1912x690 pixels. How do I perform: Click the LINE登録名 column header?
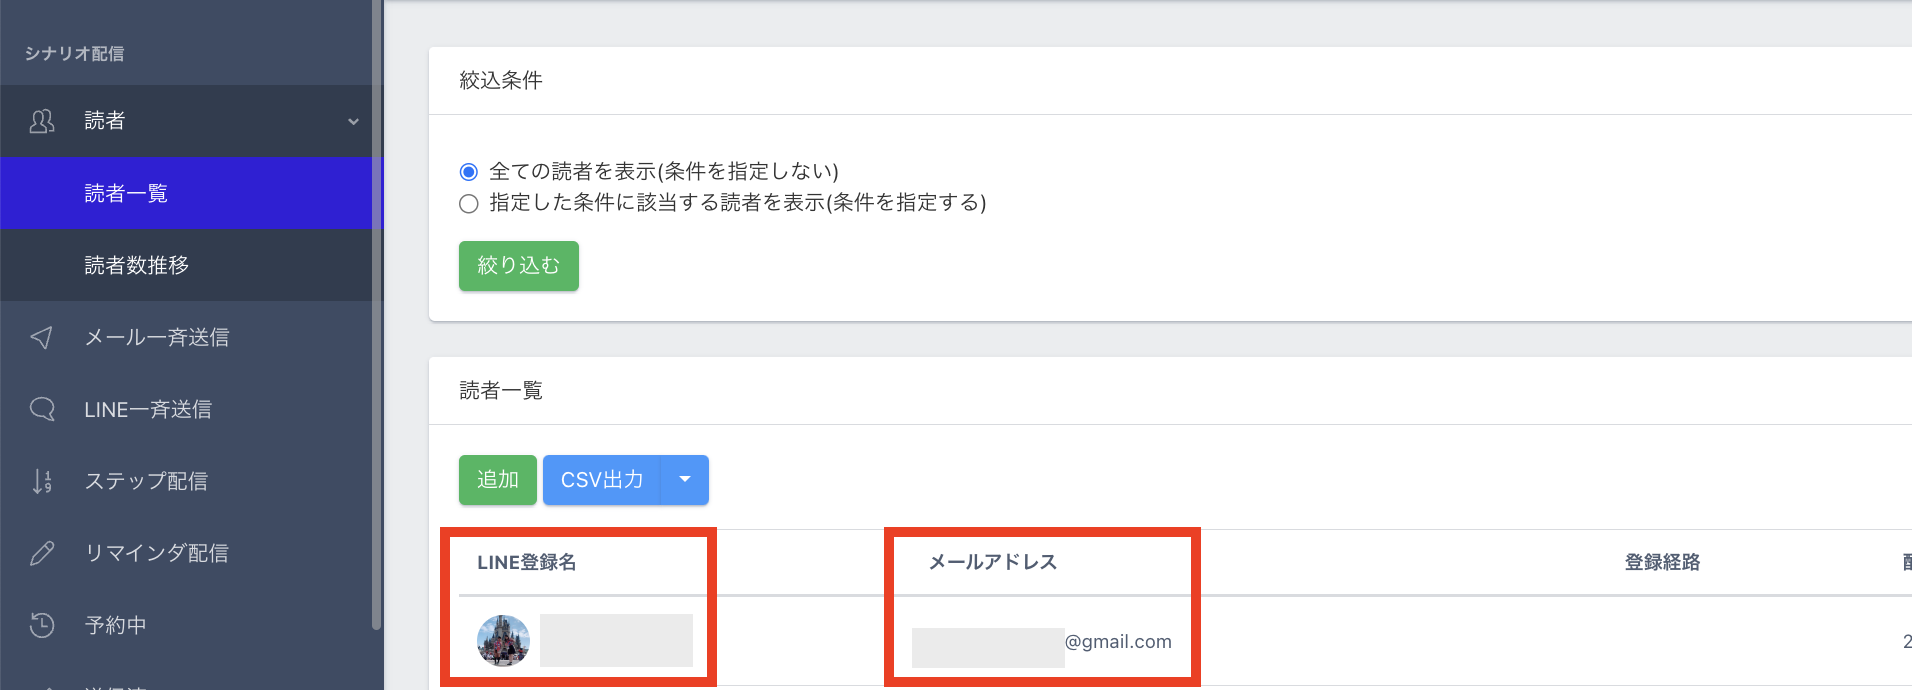click(x=526, y=562)
